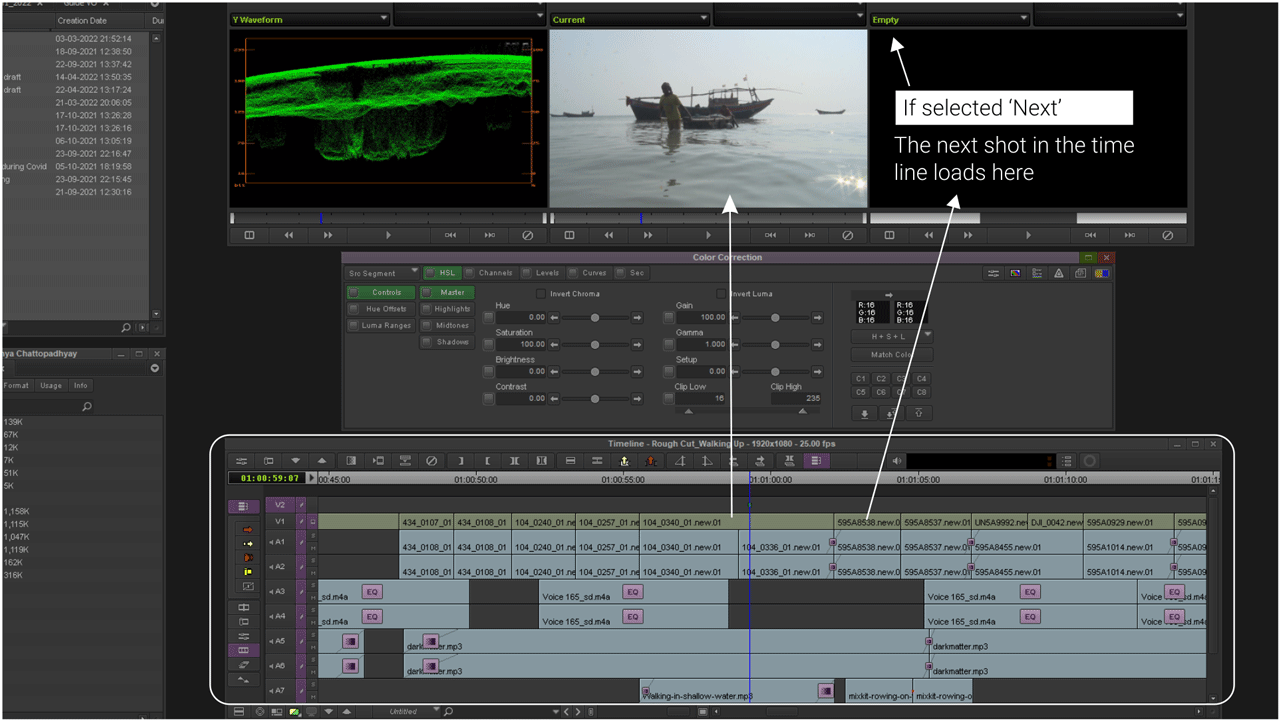Select the yellow Splice-in arrow icon
1280x721 pixels.
(625, 460)
